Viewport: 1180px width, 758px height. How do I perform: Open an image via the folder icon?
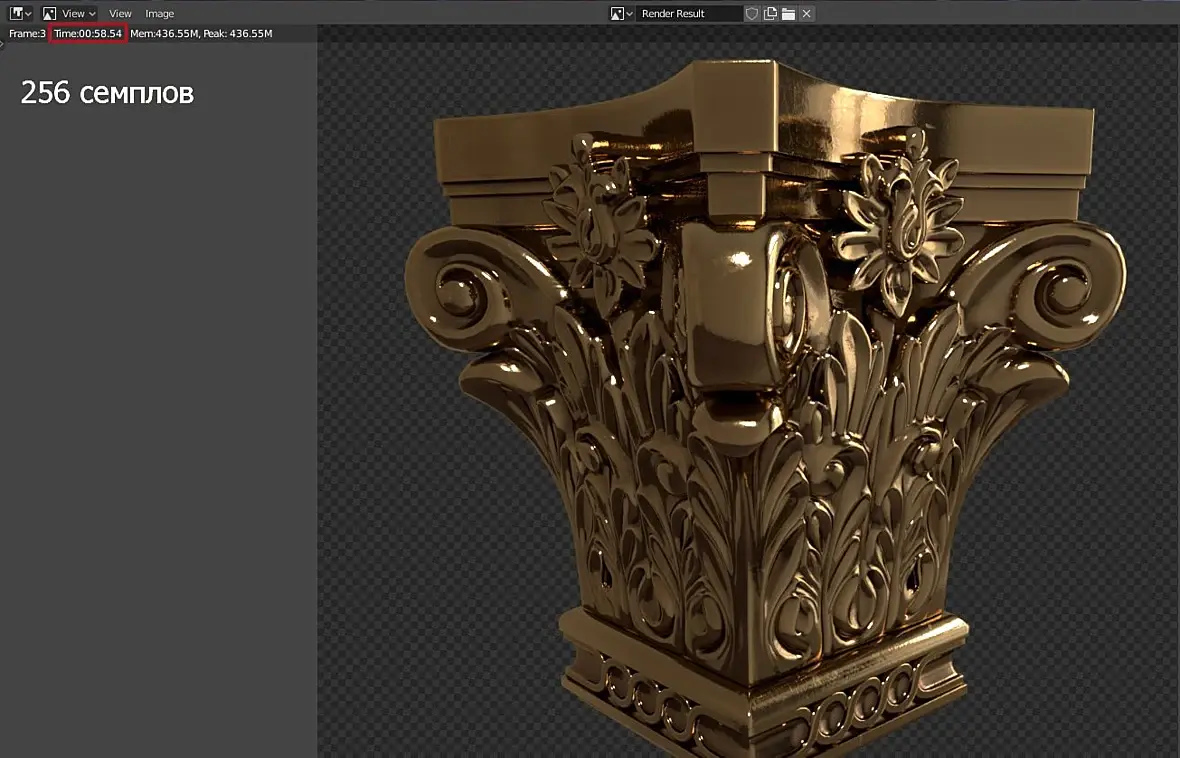tap(788, 13)
